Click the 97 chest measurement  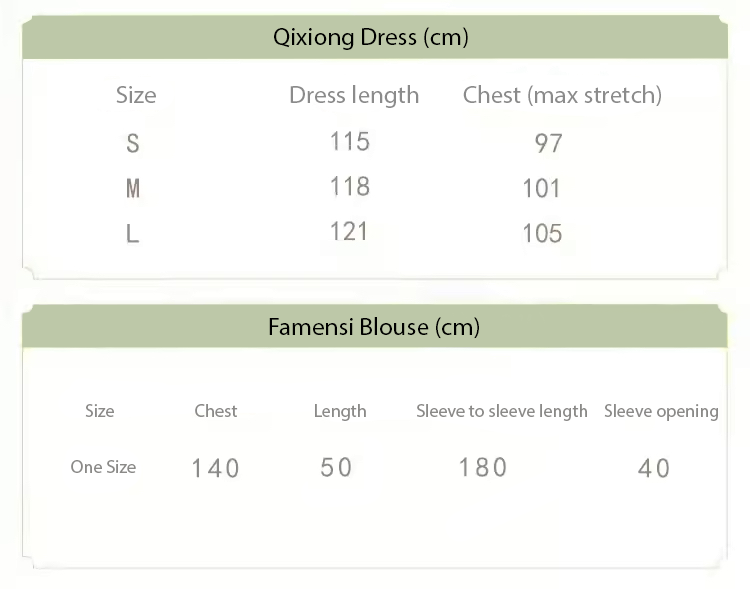tap(548, 143)
